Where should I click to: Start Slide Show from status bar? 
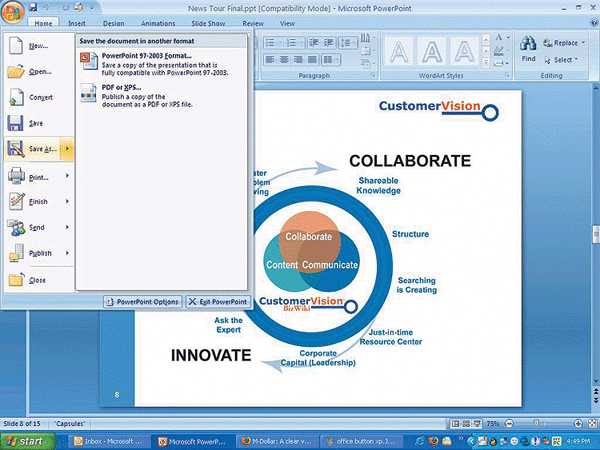(477, 423)
